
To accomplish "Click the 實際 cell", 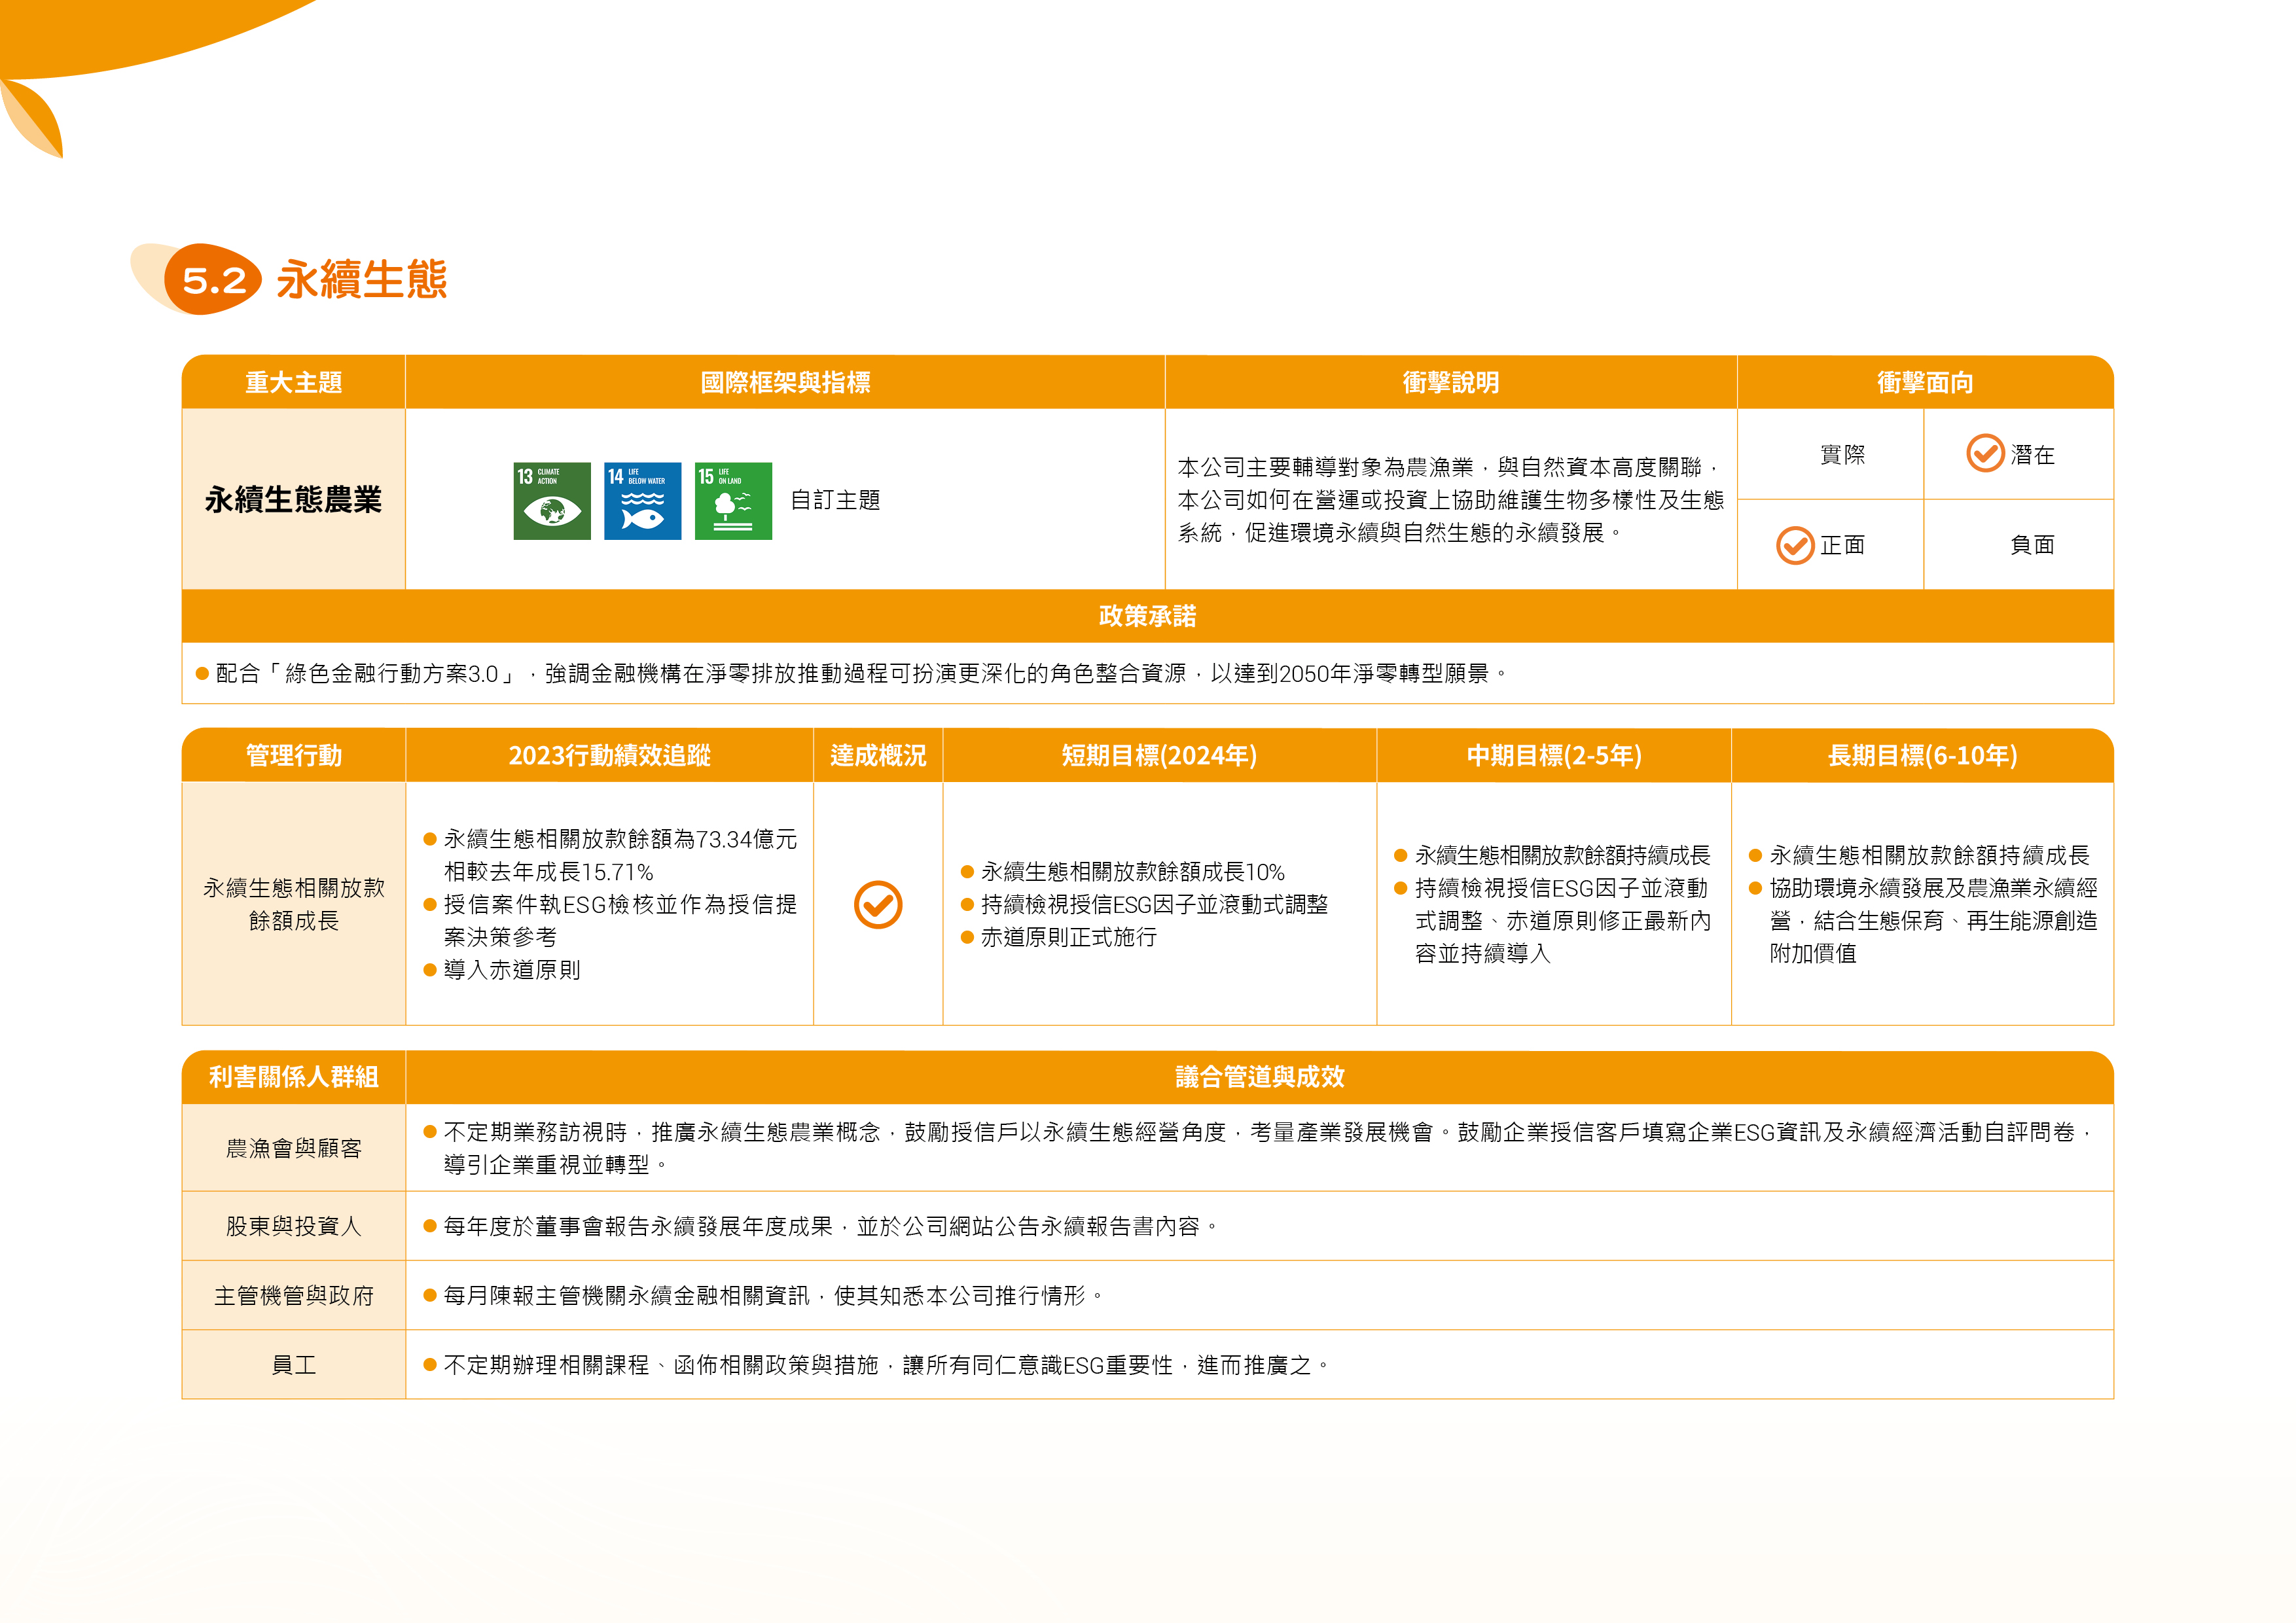I will (x=1831, y=454).
